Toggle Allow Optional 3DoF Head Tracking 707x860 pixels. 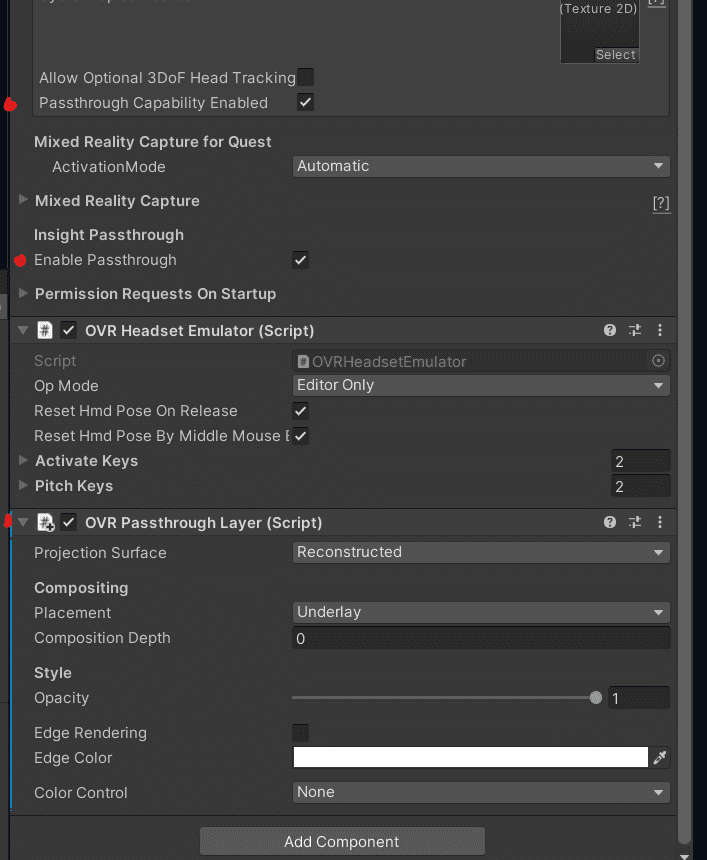coord(306,77)
